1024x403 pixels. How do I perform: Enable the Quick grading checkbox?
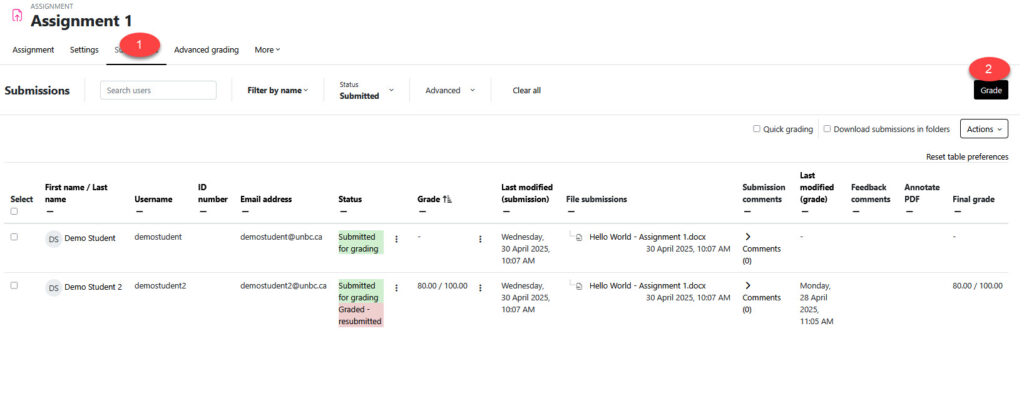[x=757, y=129]
